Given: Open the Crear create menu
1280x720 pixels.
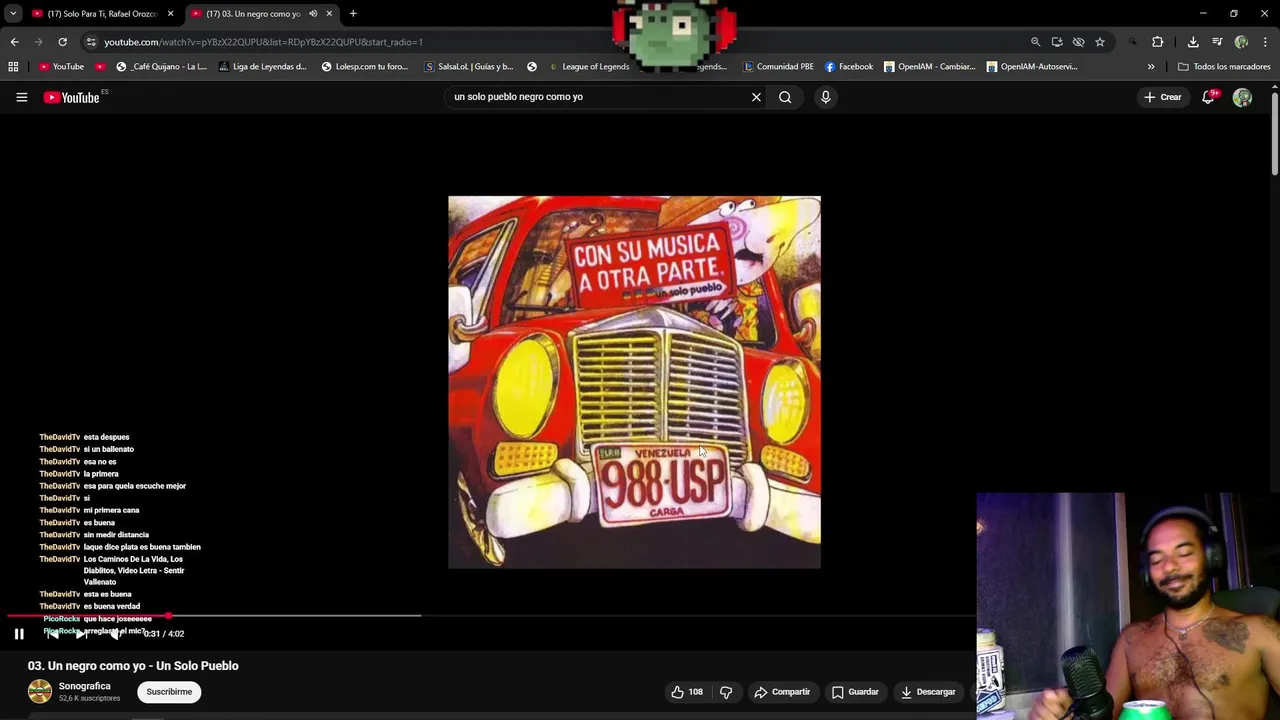Looking at the screenshot, I should [1164, 97].
